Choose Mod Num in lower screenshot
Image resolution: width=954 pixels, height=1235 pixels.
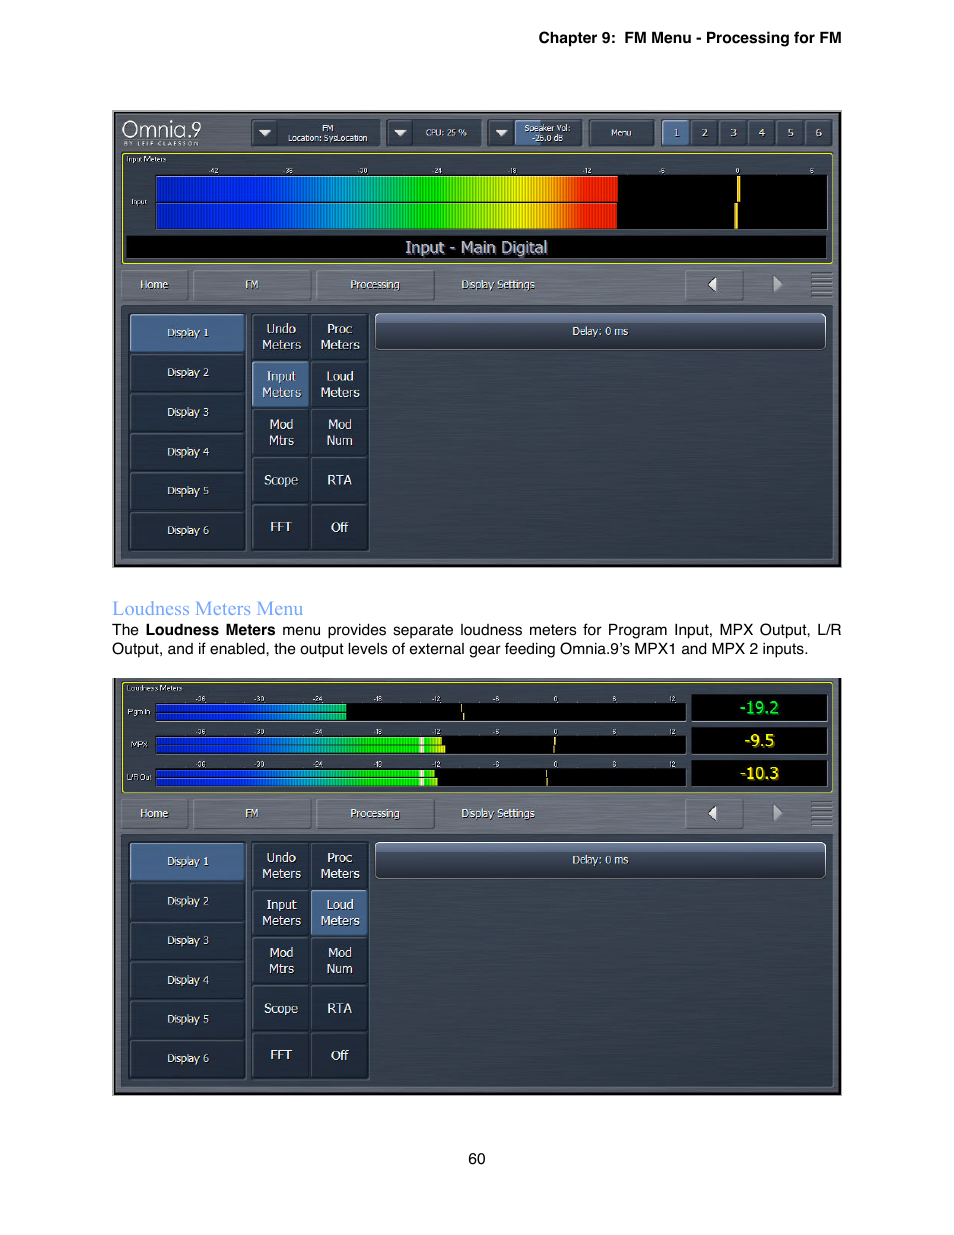point(340,961)
